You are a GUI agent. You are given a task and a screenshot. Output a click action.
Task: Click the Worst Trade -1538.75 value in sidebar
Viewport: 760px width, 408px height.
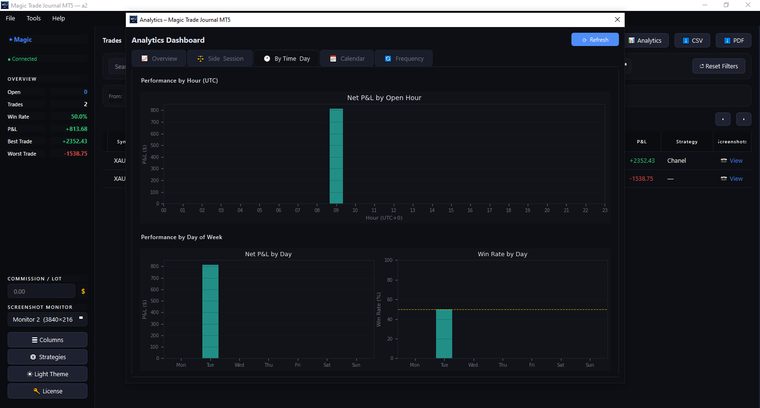tap(76, 154)
